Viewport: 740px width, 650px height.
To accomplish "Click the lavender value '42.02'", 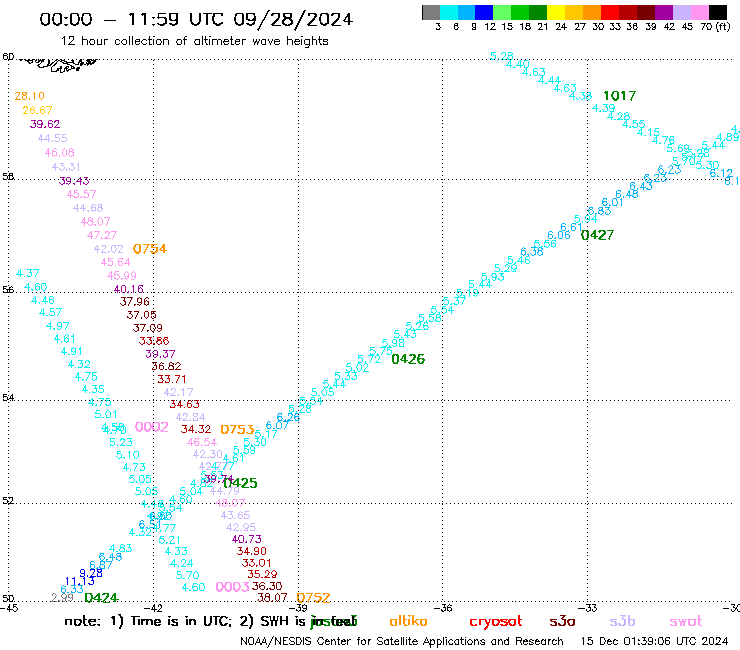I will pos(109,249).
